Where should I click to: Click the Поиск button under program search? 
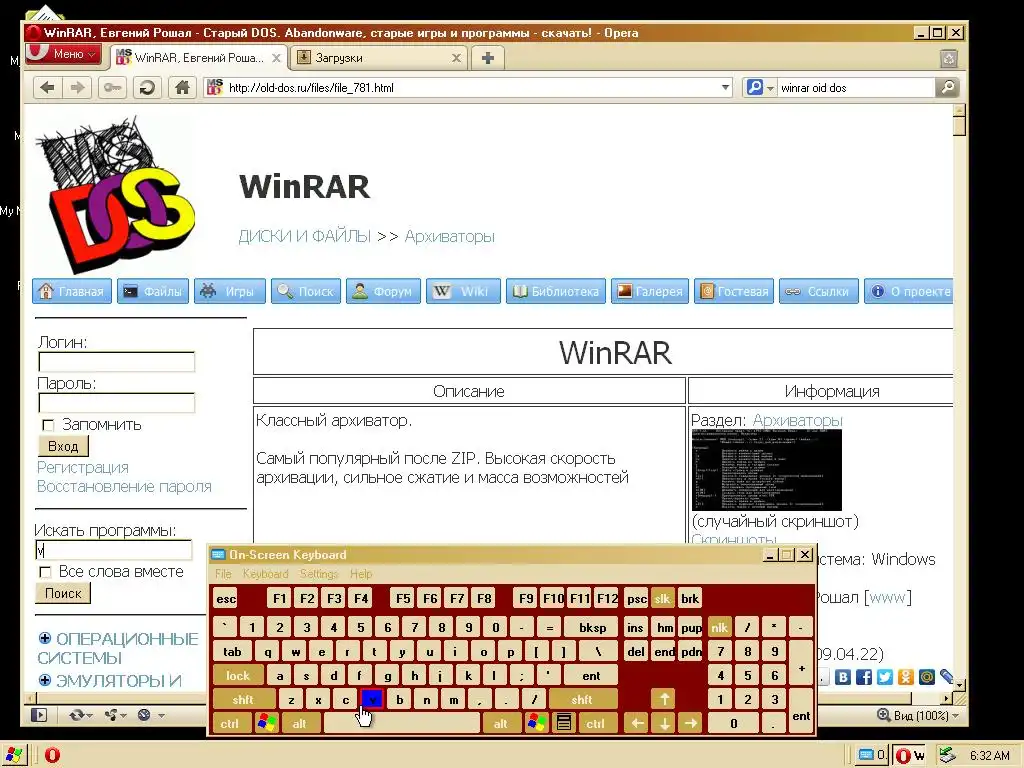tap(63, 594)
